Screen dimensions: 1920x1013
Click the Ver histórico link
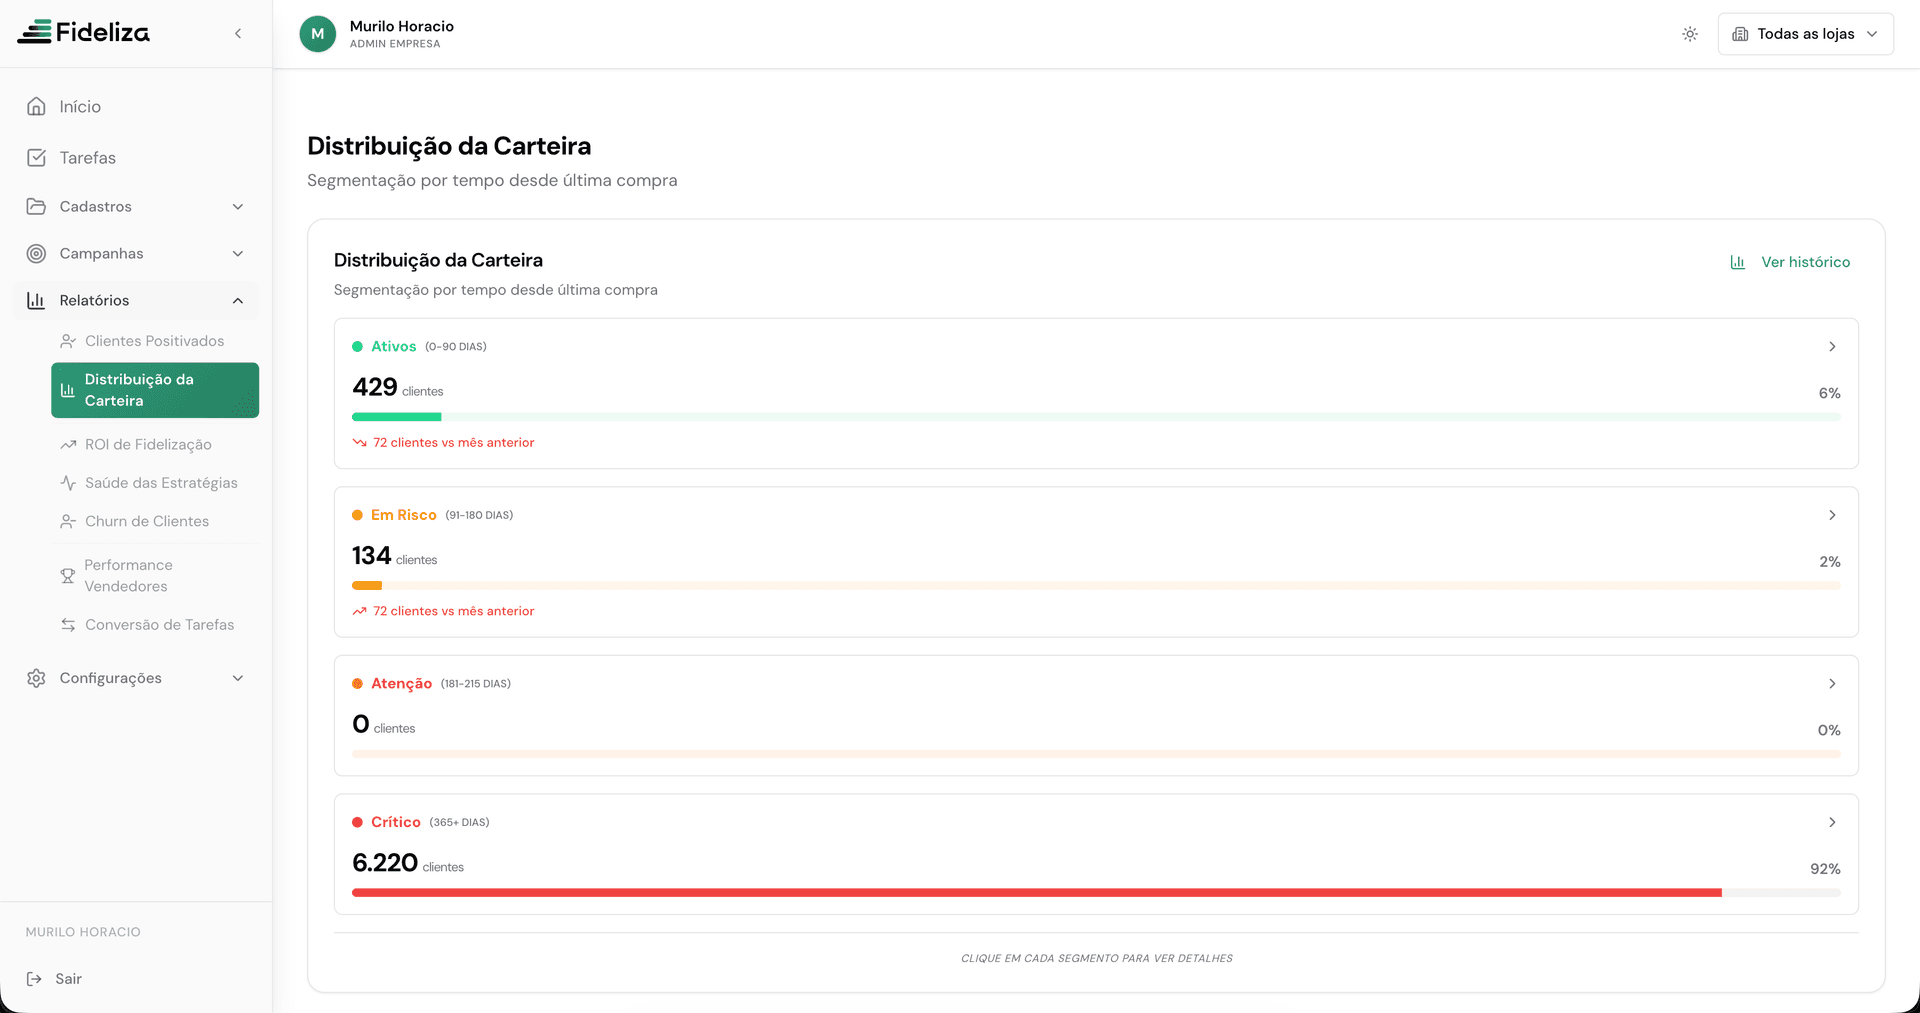point(1791,262)
